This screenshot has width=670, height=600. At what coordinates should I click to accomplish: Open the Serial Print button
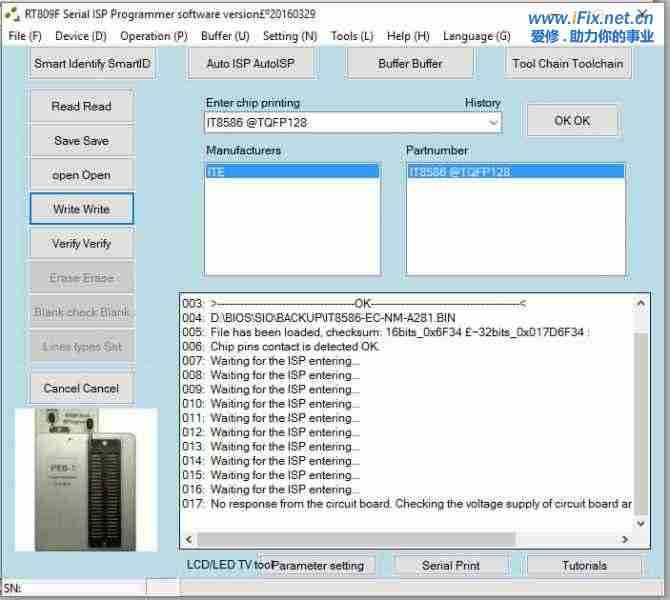450,565
